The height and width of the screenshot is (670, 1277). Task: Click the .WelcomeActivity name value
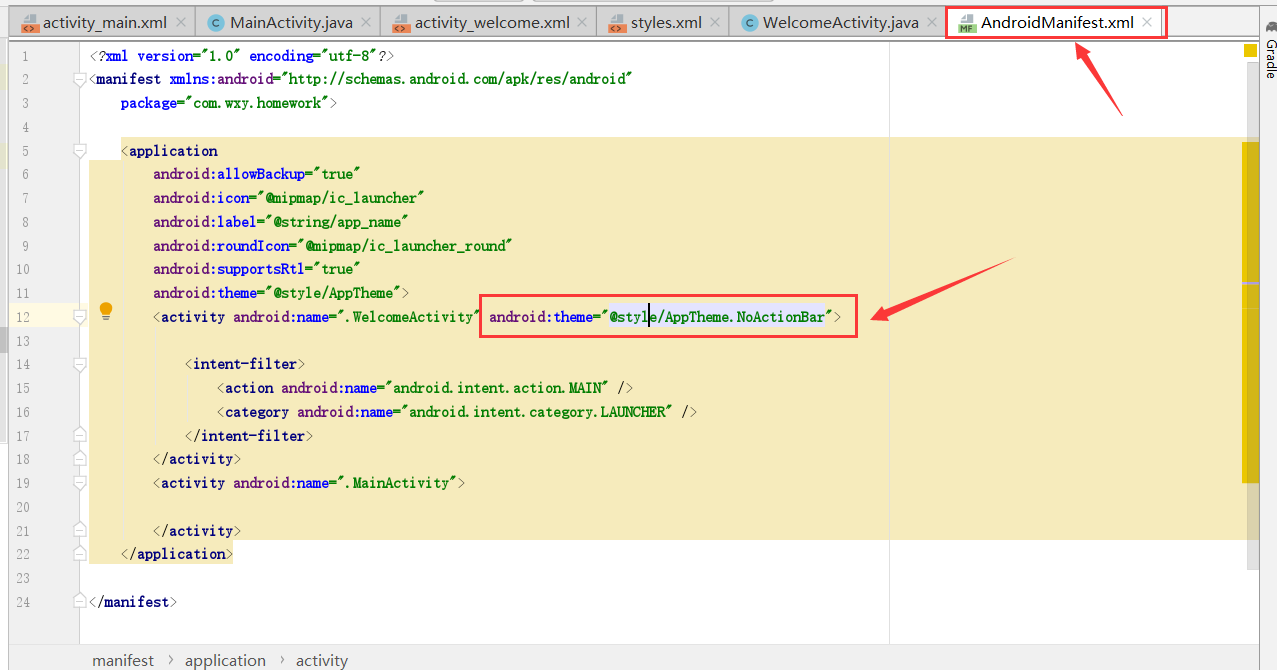coord(411,317)
